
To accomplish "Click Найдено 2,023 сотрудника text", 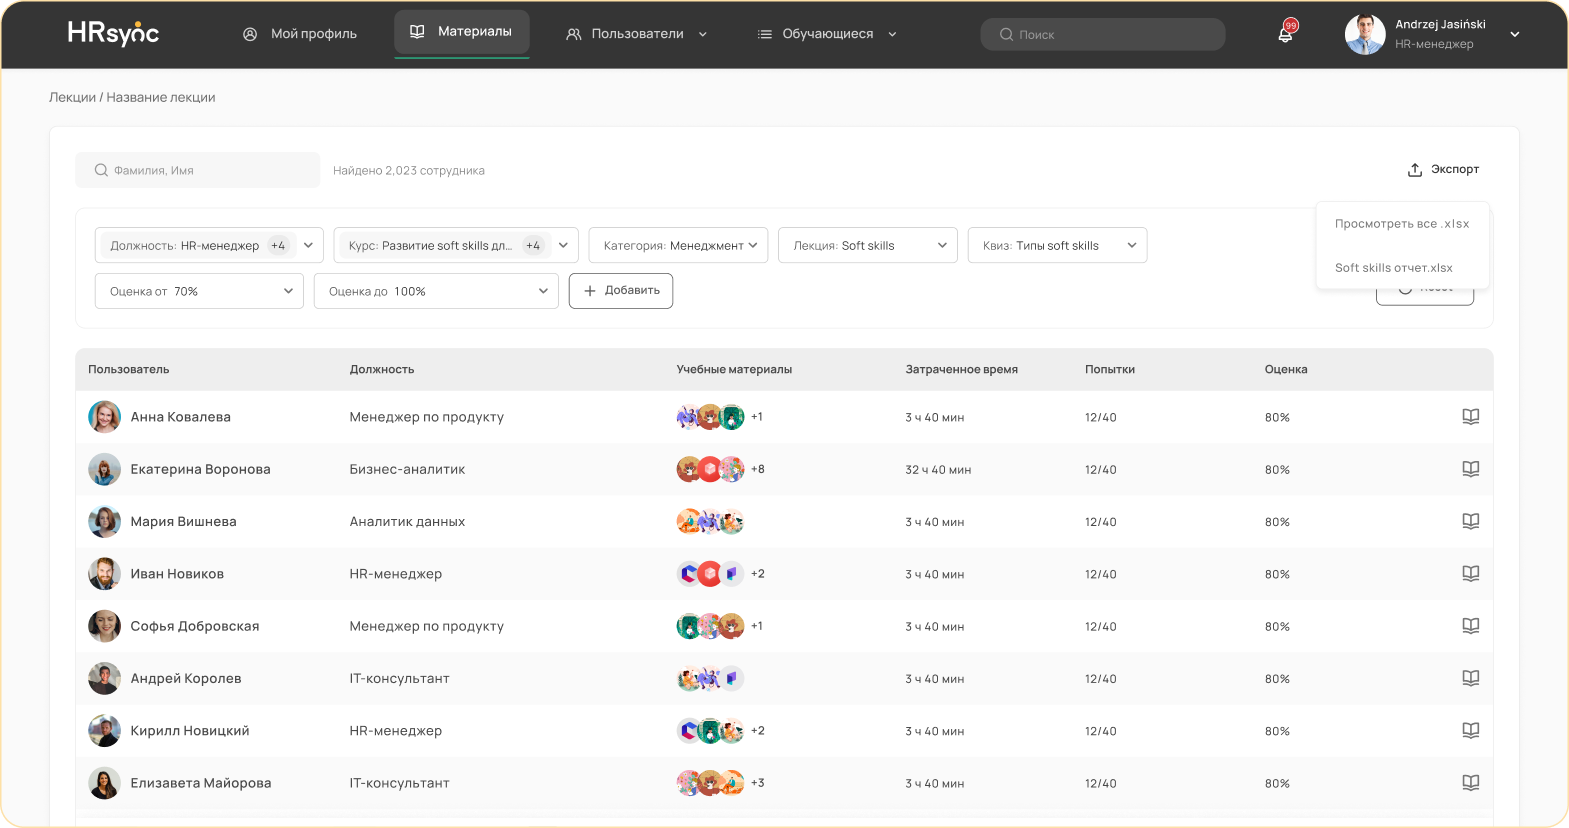I will coord(409,171).
